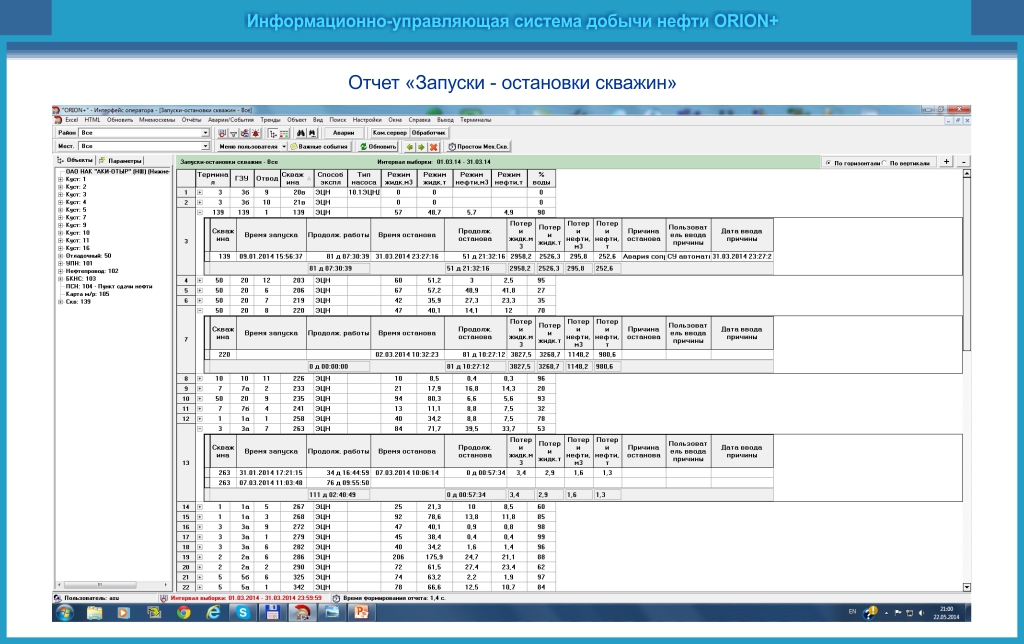Open the media player taskbar icon
The height and width of the screenshot is (644, 1024).
click(x=123, y=613)
